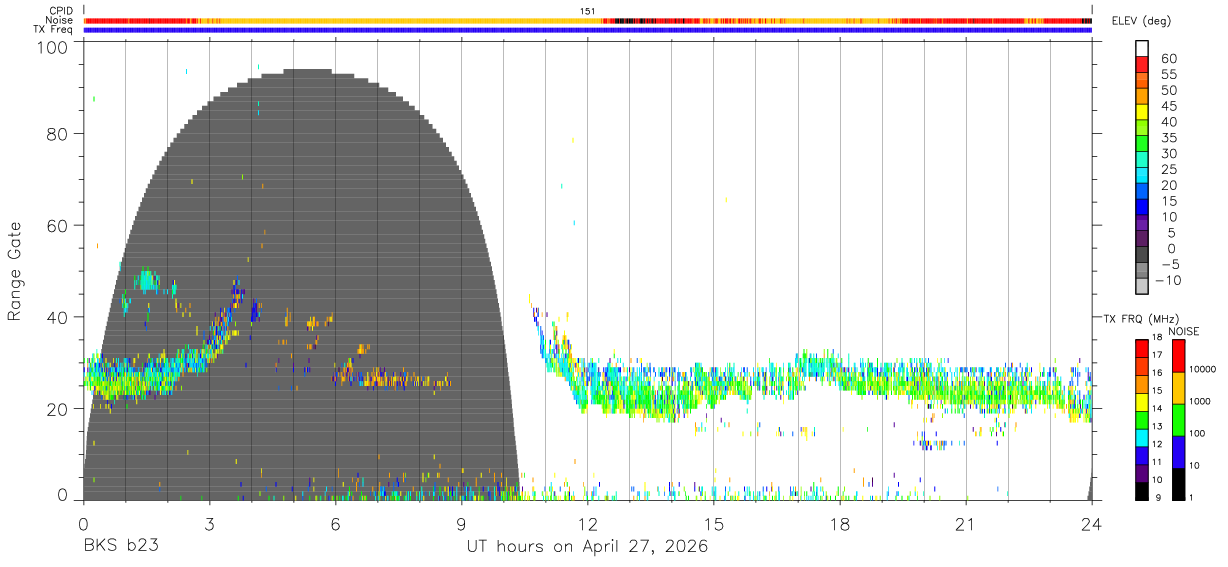Click the BKS b23 radar label
Screen dimensions: 1228x567
click(x=120, y=547)
